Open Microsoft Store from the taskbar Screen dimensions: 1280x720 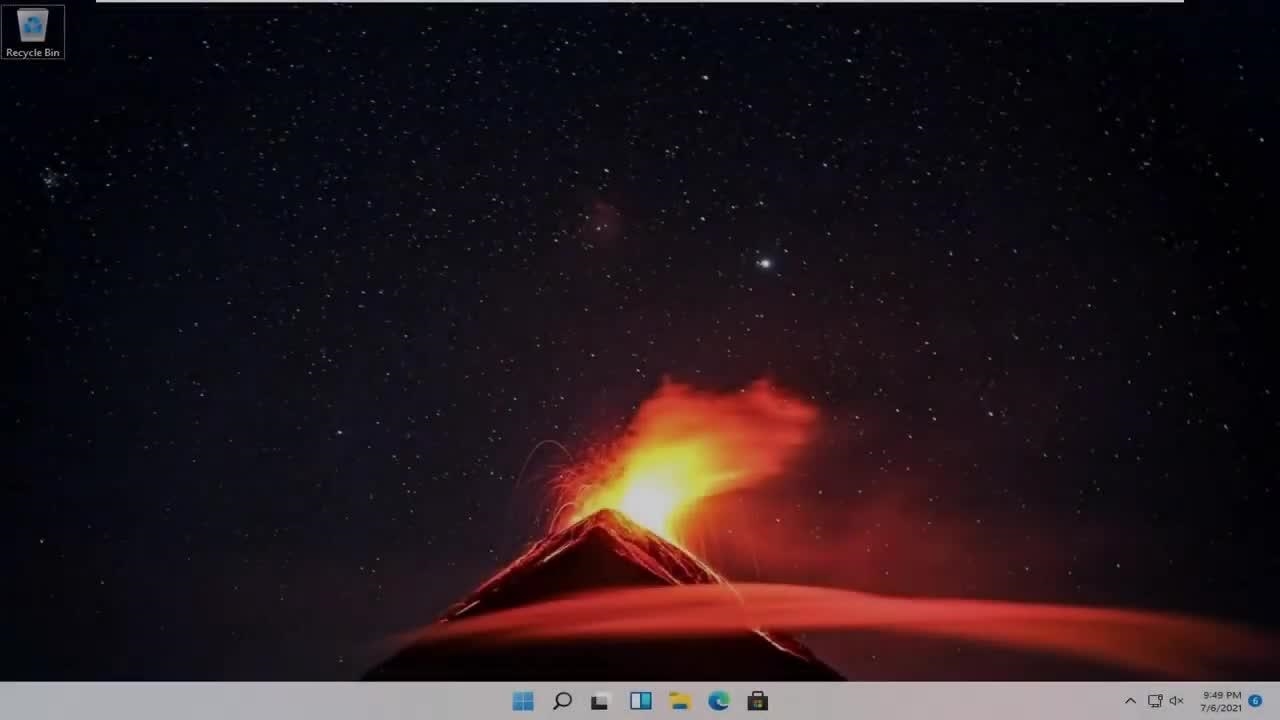(x=758, y=701)
